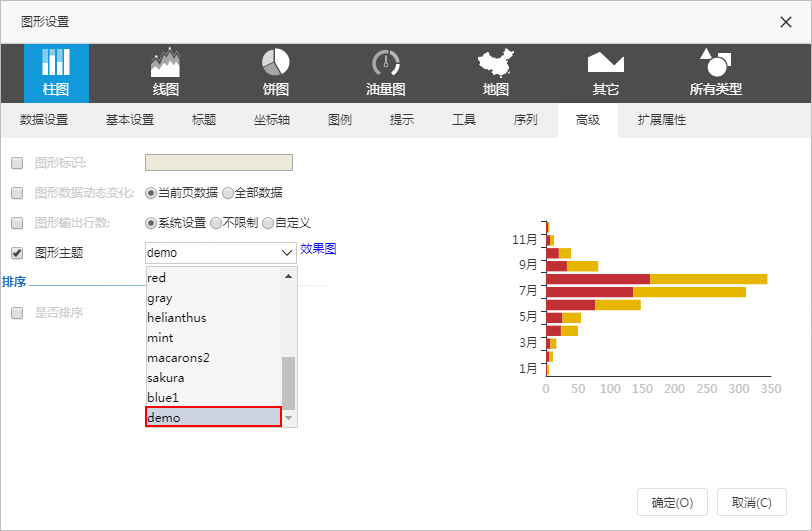Select the 饼图 pie chart type icon

[276, 73]
